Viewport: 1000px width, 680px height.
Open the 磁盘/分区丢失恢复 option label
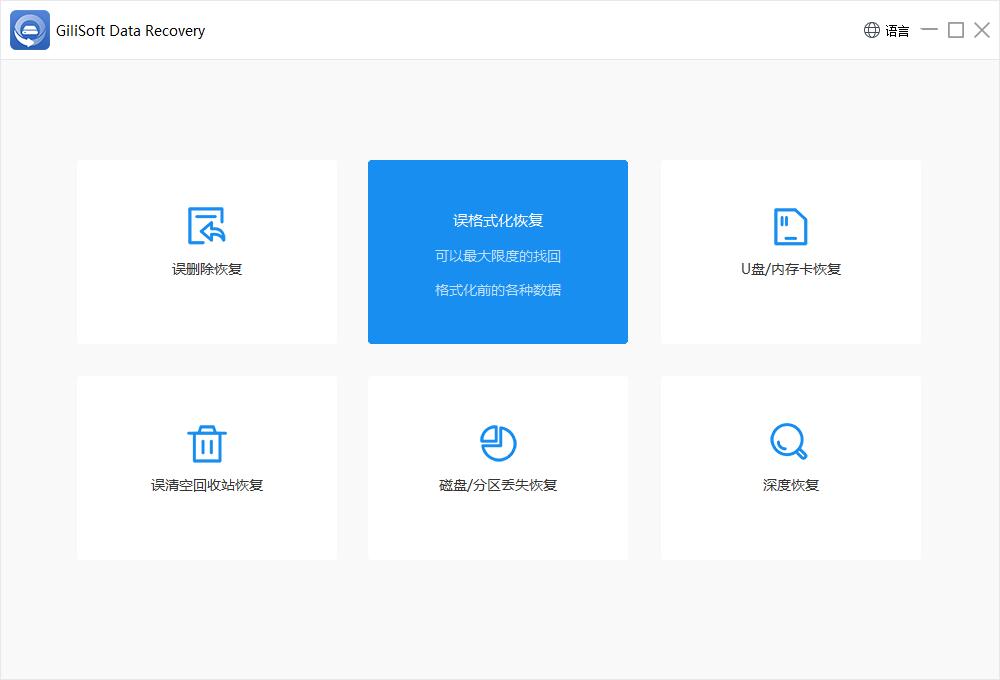tap(498, 485)
